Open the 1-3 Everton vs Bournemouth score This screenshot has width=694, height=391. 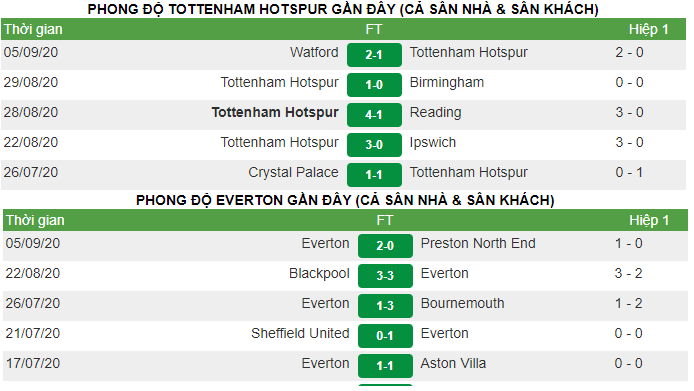coord(385,306)
